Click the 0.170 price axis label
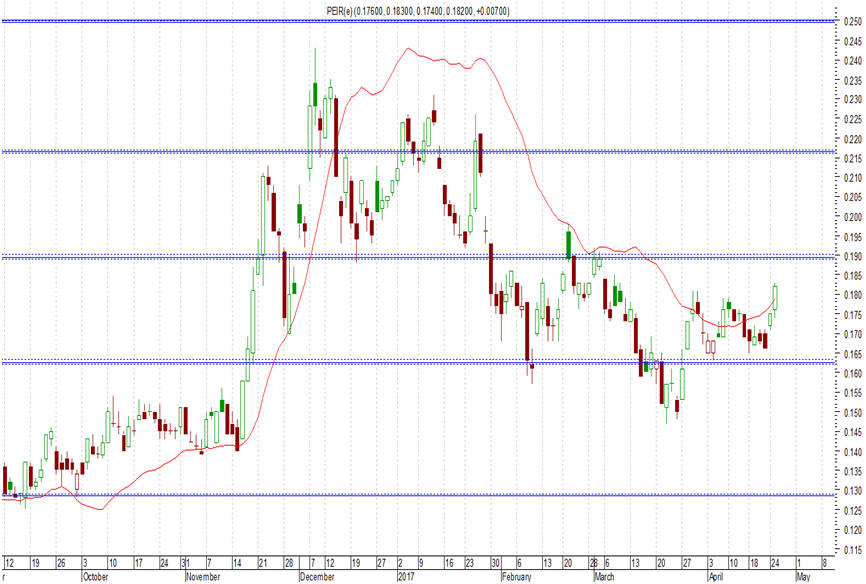The image size is (866, 584). point(853,334)
